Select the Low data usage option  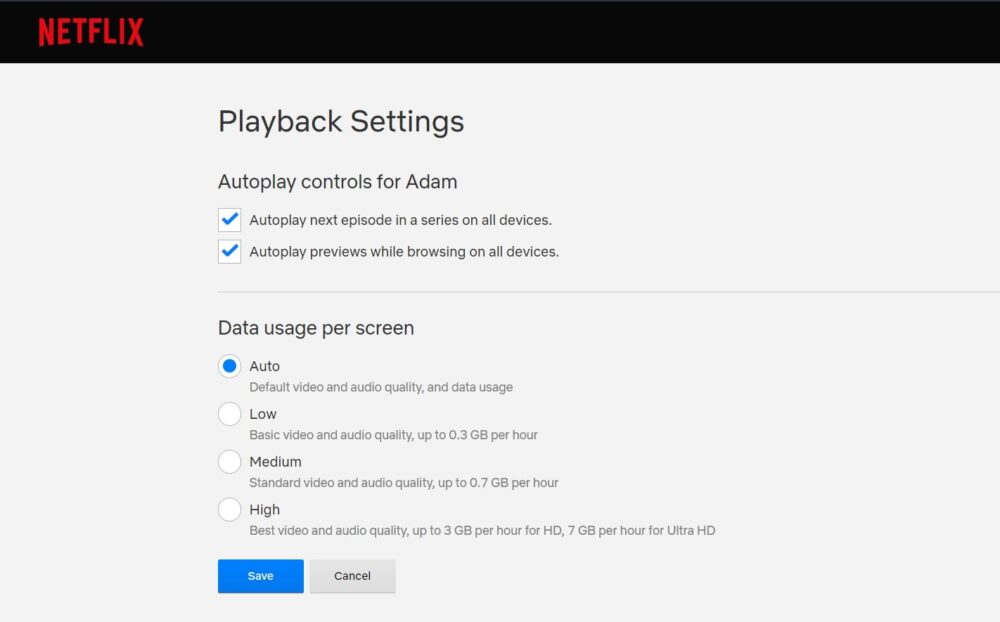coord(229,414)
